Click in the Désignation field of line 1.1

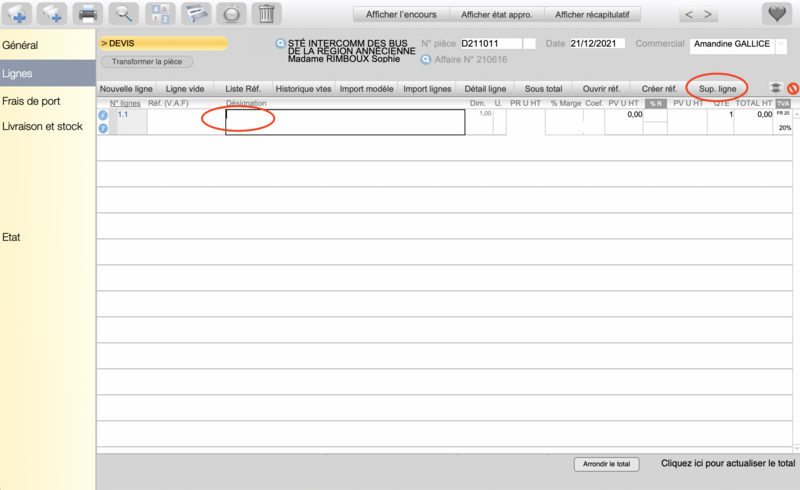344,121
